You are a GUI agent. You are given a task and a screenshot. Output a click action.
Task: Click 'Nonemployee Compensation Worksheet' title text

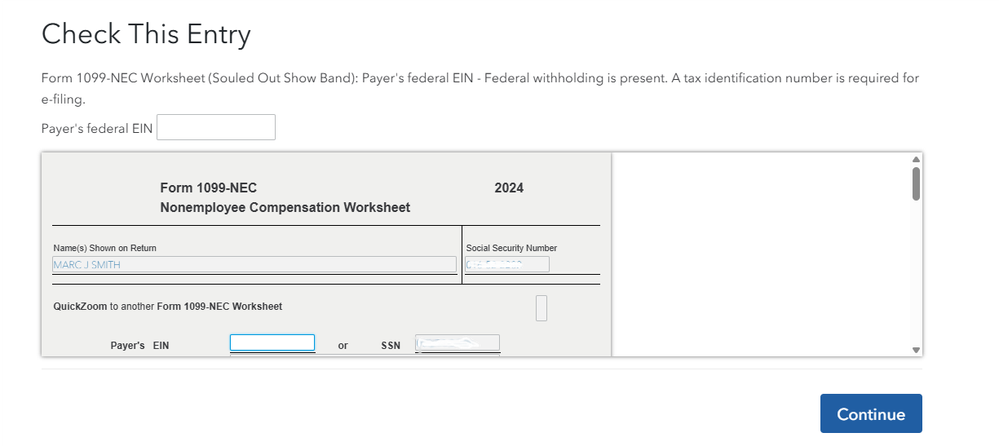[x=285, y=208]
